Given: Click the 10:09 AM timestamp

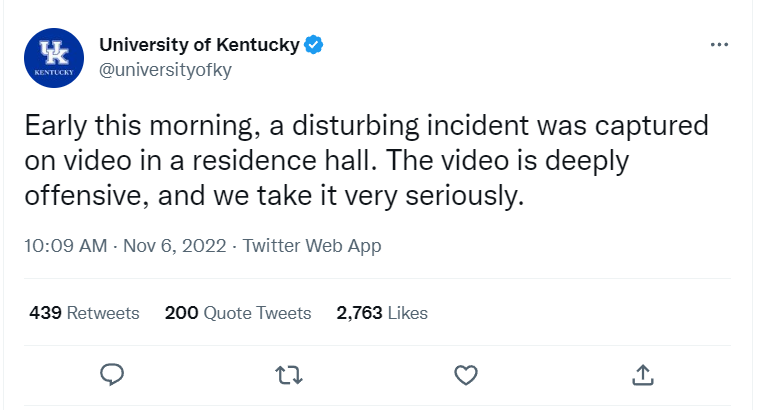Looking at the screenshot, I should click(66, 245).
